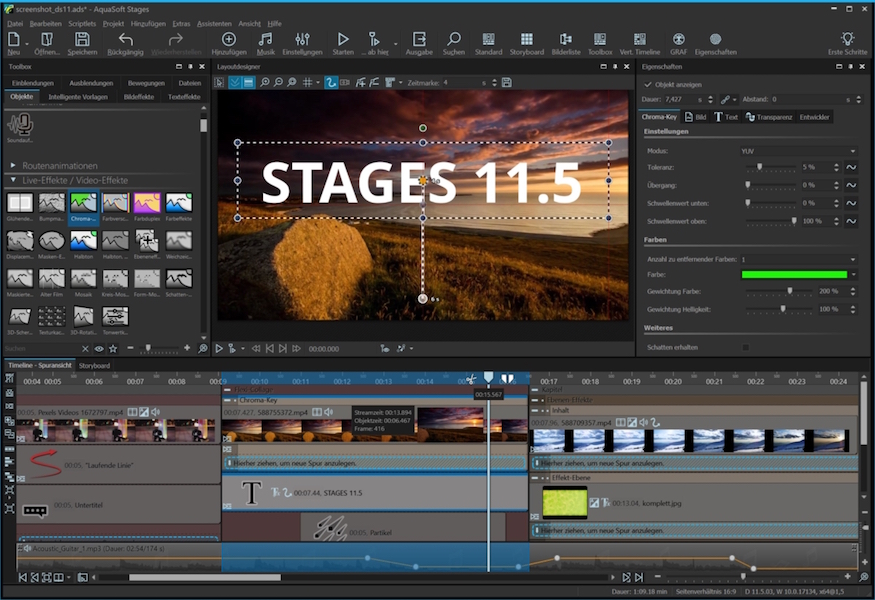Click Toleranz slider handle

[759, 167]
